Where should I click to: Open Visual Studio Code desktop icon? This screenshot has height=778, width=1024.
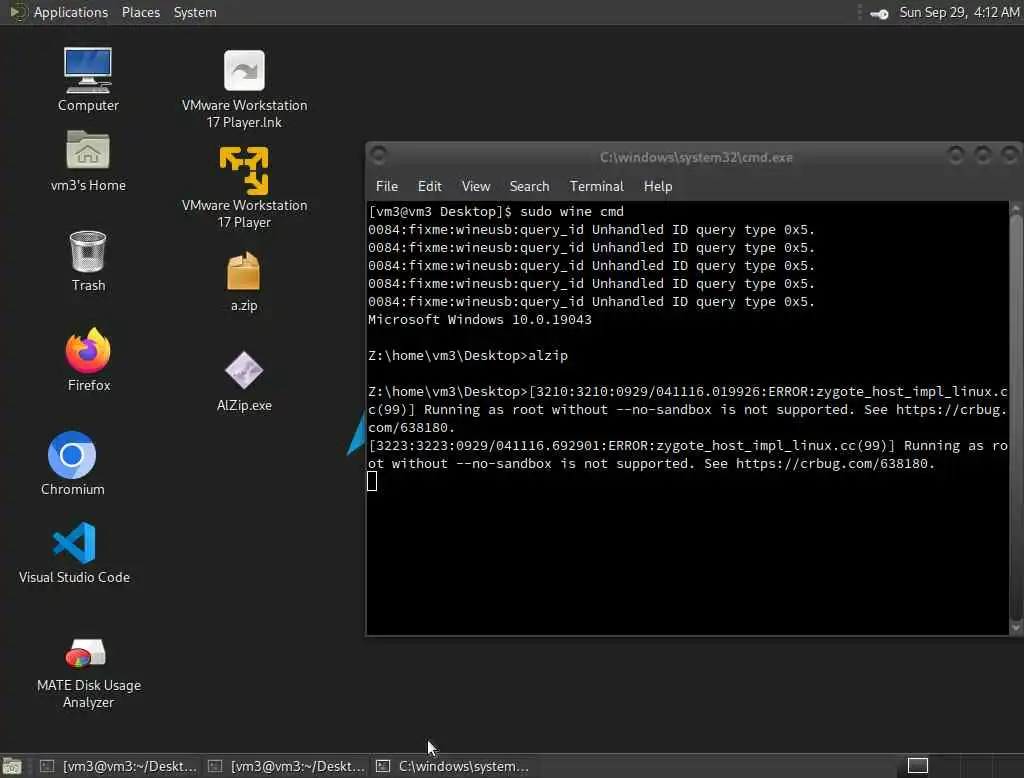pos(74,553)
